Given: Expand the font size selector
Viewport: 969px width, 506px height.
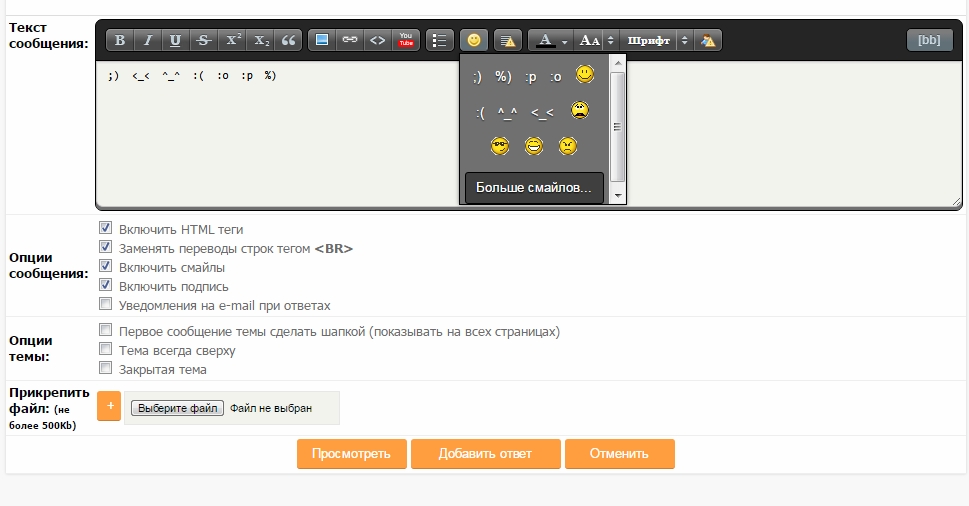Looking at the screenshot, I should [x=611, y=40].
